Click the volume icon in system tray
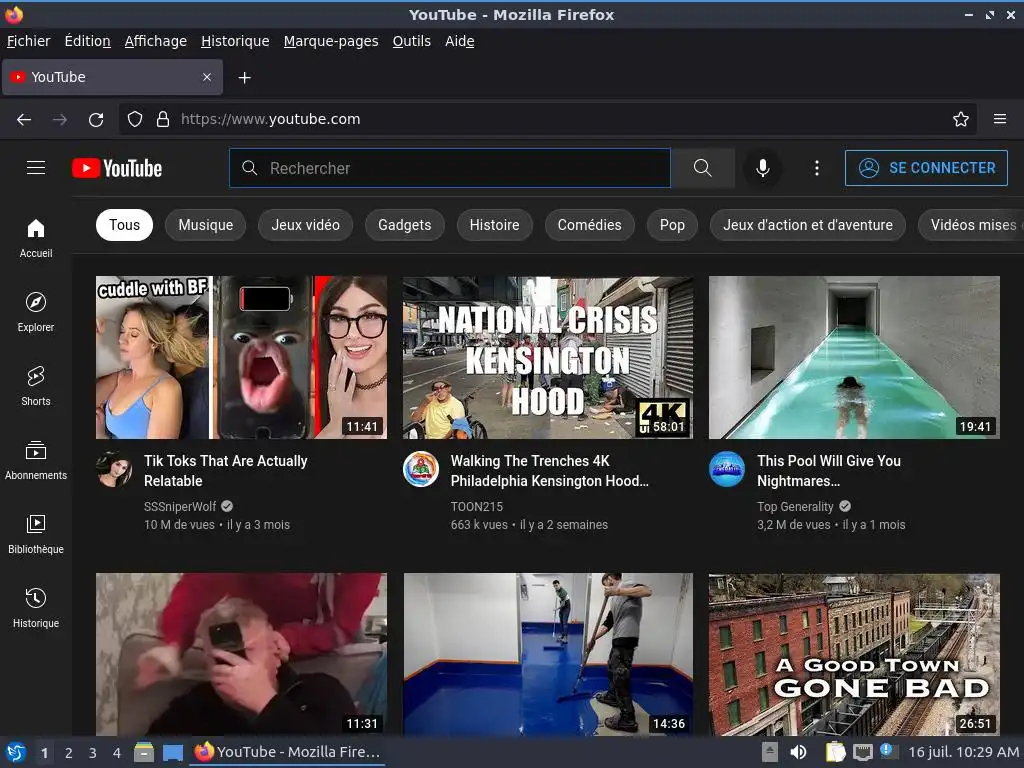The width and height of the screenshot is (1024, 768). point(798,752)
